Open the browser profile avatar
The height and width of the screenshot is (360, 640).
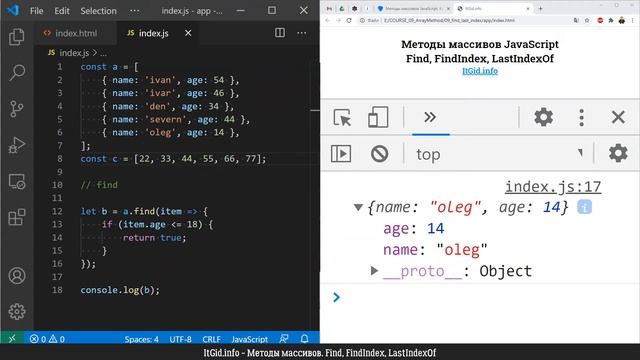(x=622, y=20)
